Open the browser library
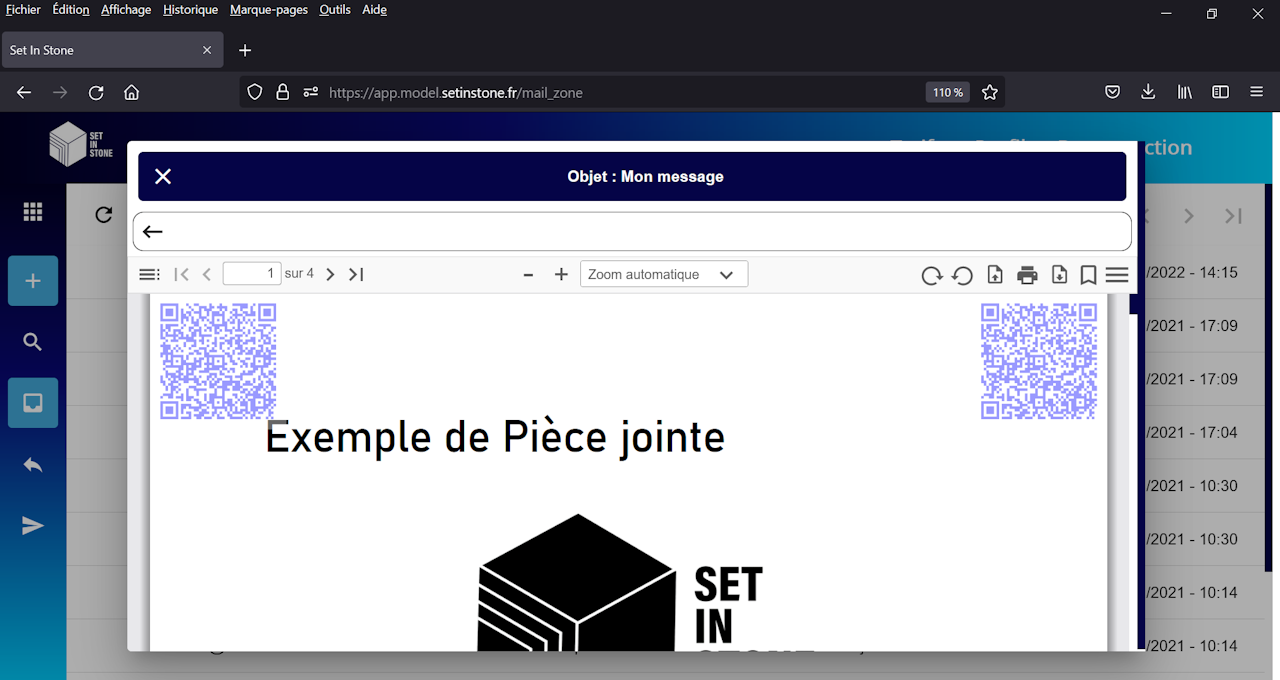 [1185, 92]
